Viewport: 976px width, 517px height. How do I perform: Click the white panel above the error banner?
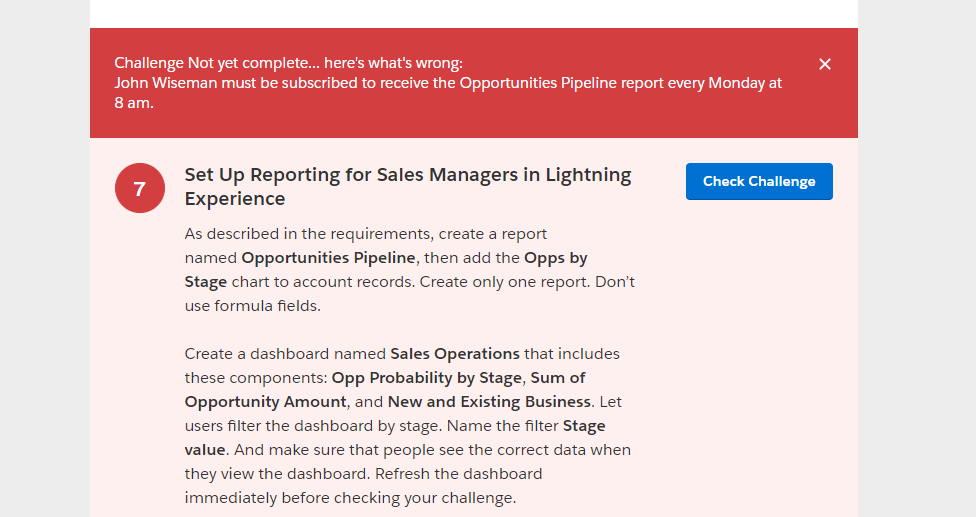tap(473, 13)
